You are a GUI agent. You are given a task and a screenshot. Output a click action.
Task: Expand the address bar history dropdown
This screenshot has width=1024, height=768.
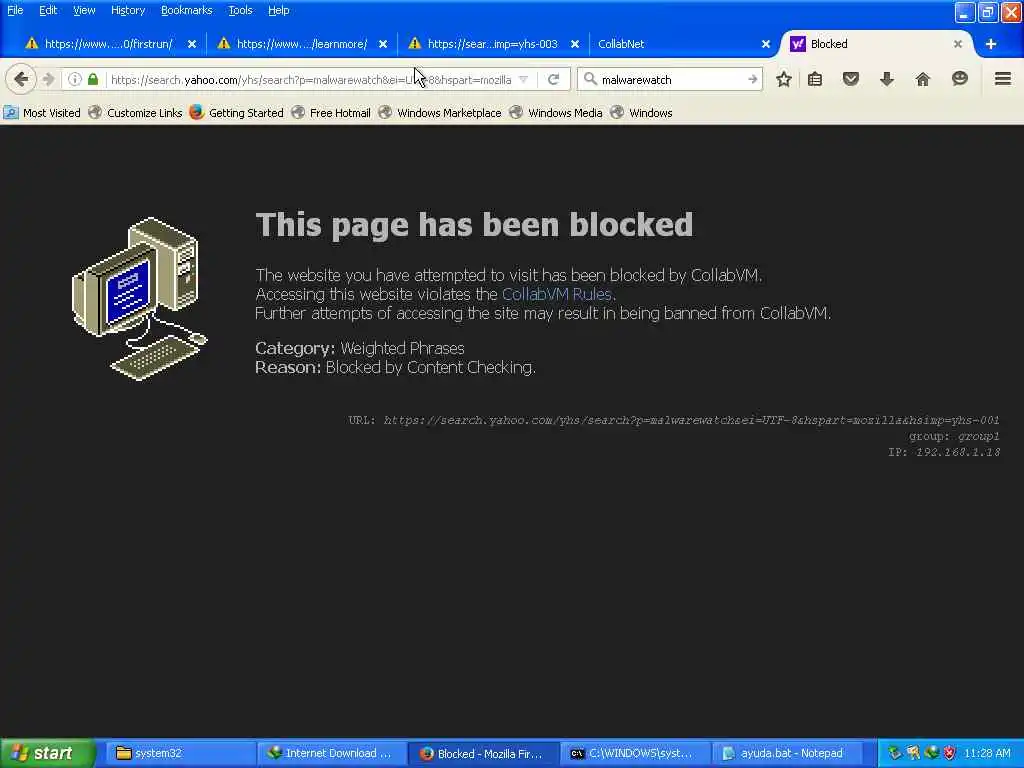pos(523,80)
